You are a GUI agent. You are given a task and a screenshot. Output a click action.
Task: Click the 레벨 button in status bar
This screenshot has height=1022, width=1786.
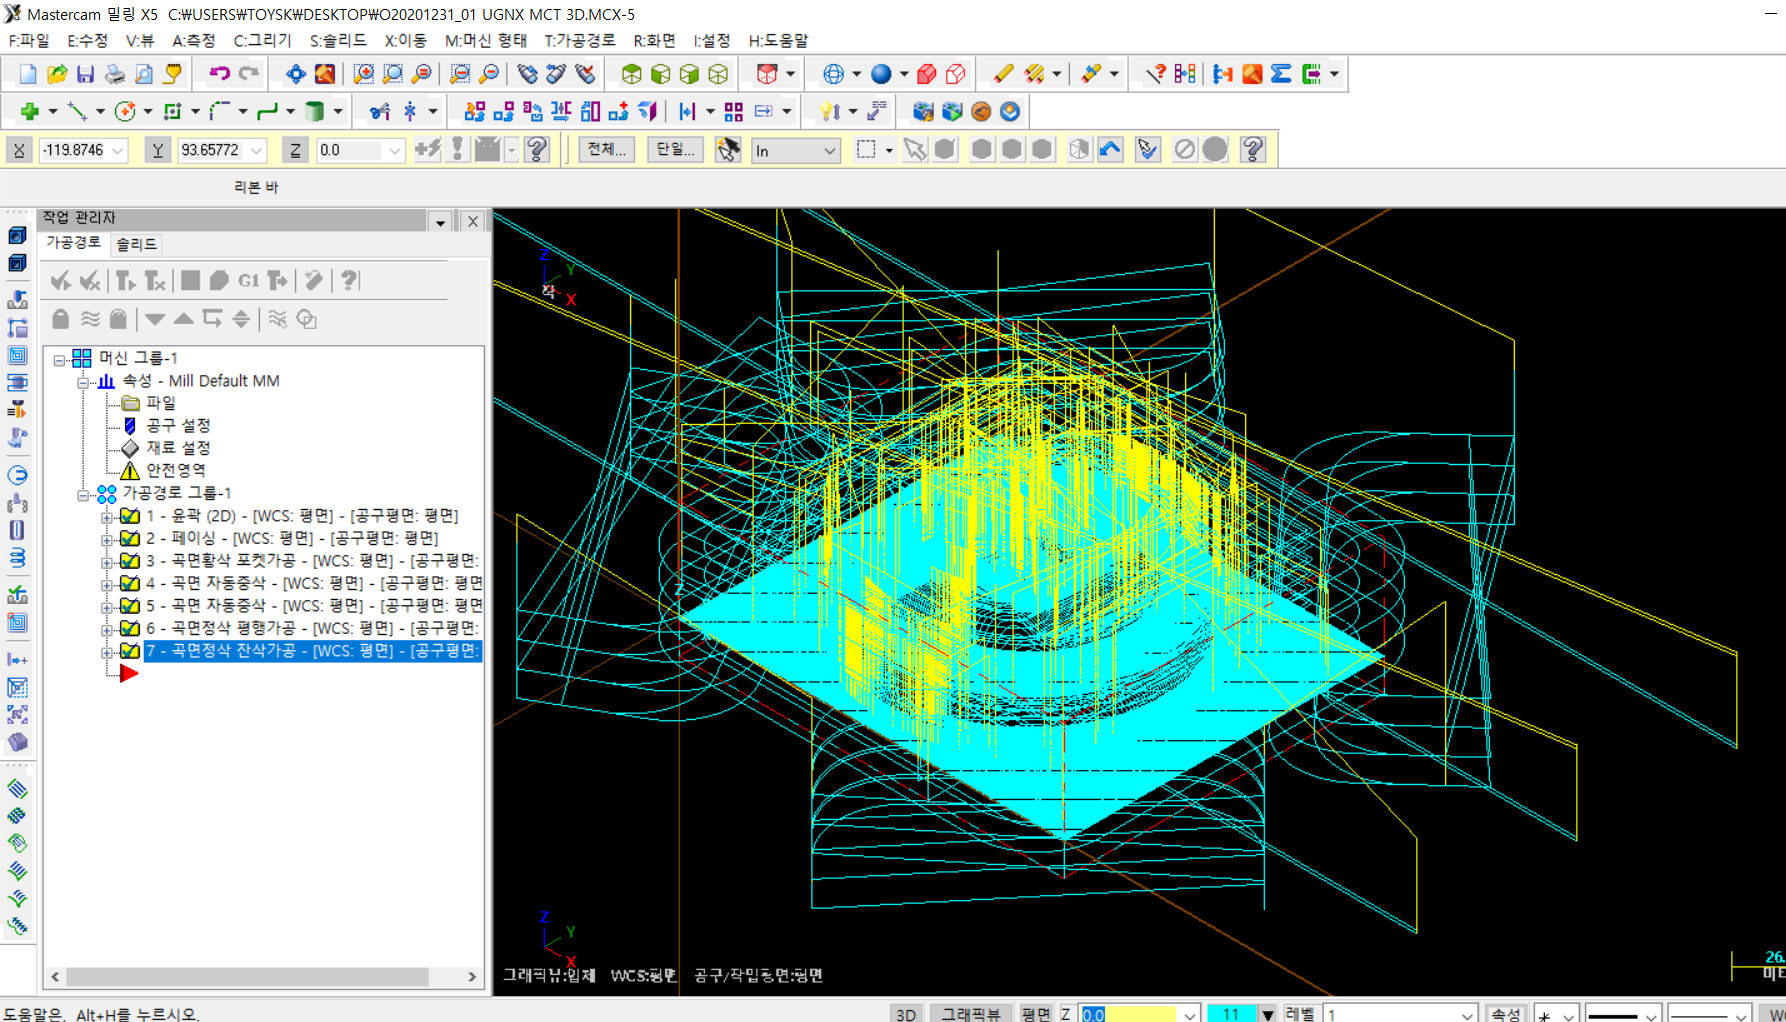pyautogui.click(x=1299, y=1013)
